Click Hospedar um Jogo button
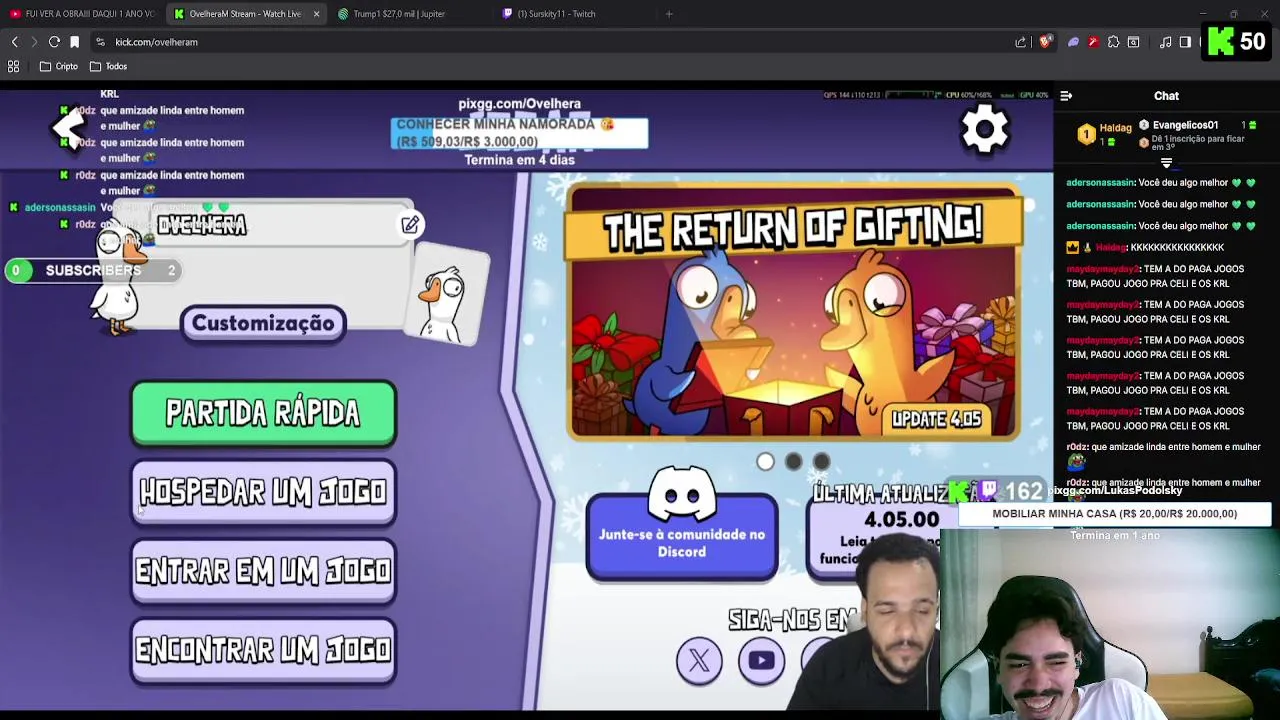1280x720 pixels. 263,492
